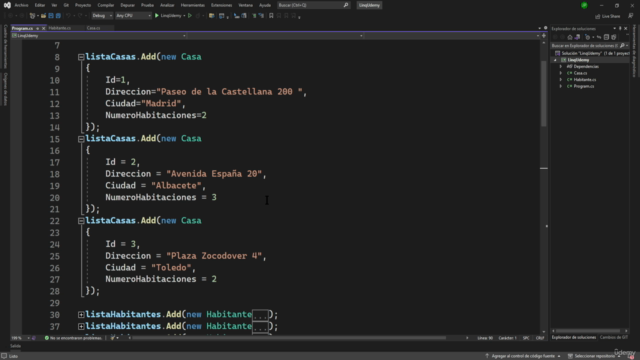Select the Solución 'LinqUdemy' root item
This screenshot has height=360, width=640.
click(592, 53)
